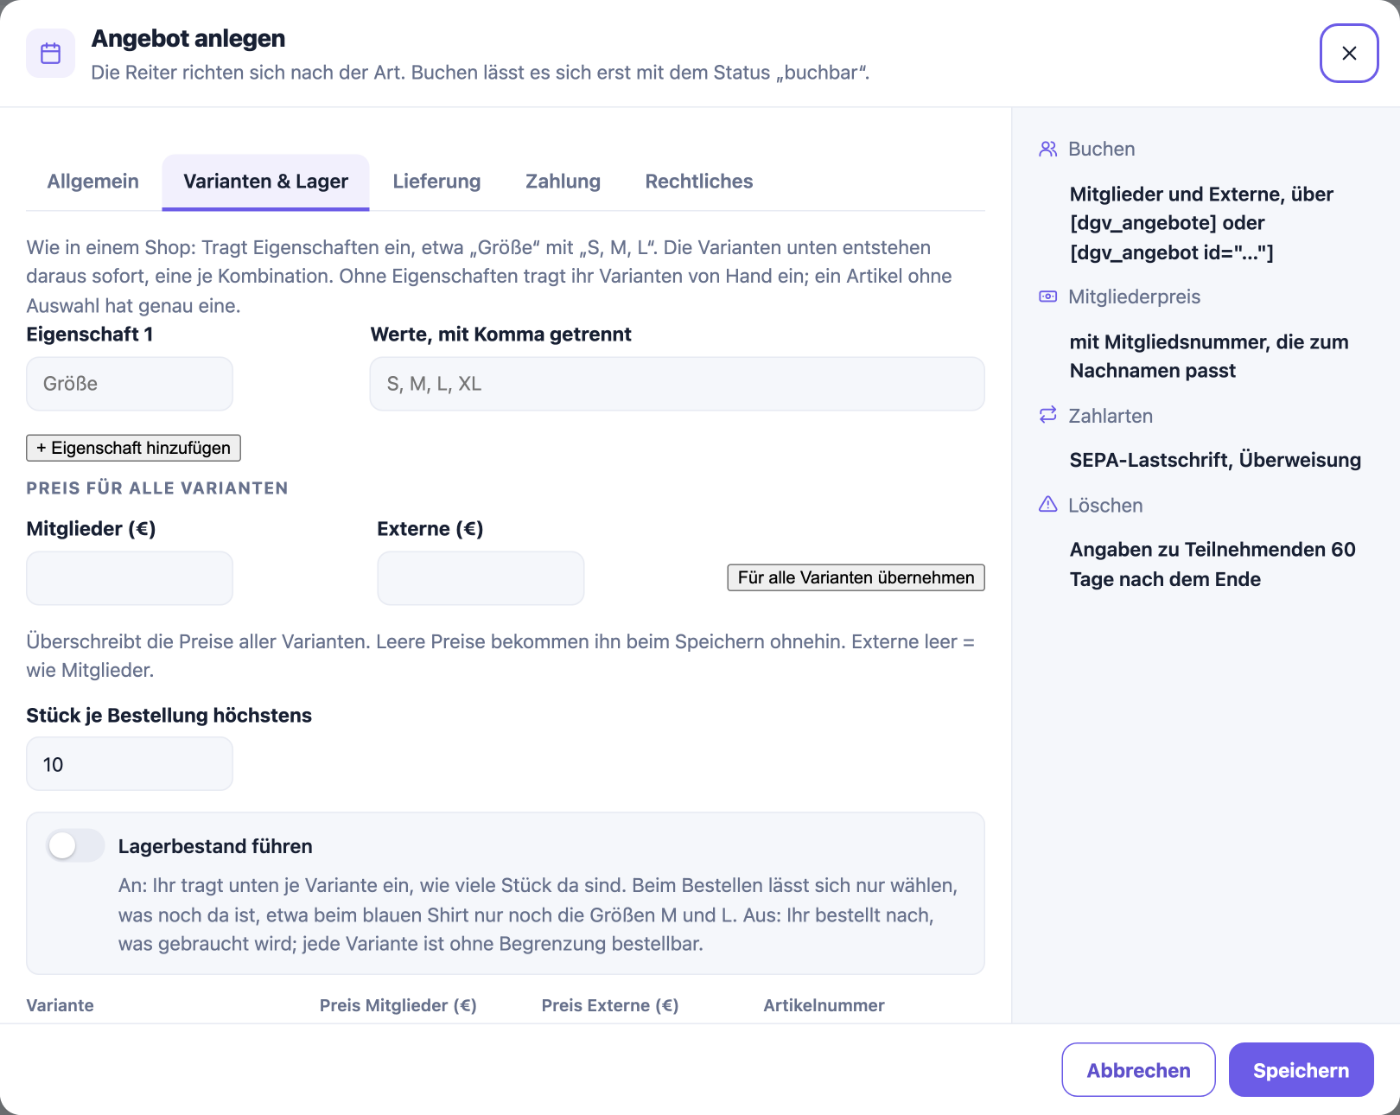Close the dialog with the X button
1400x1115 pixels.
click(x=1349, y=53)
